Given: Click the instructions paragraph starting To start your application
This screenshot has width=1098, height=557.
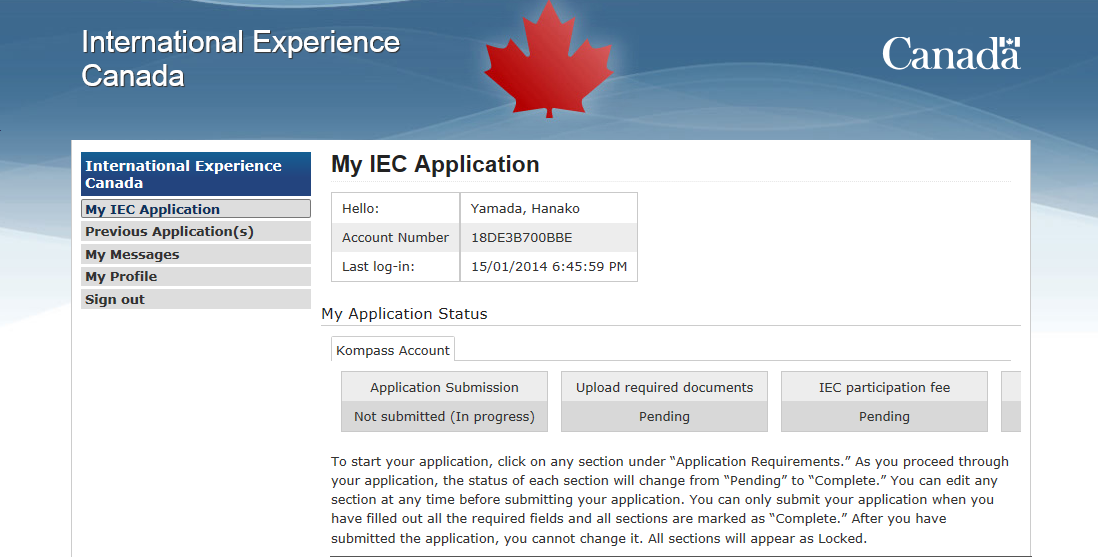Looking at the screenshot, I should tap(670, 500).
